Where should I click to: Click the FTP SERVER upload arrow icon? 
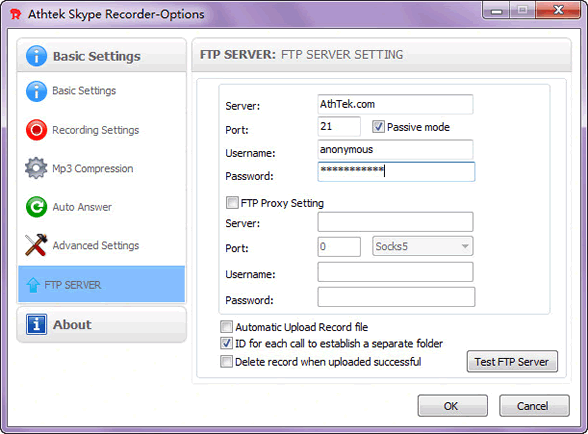(33, 285)
